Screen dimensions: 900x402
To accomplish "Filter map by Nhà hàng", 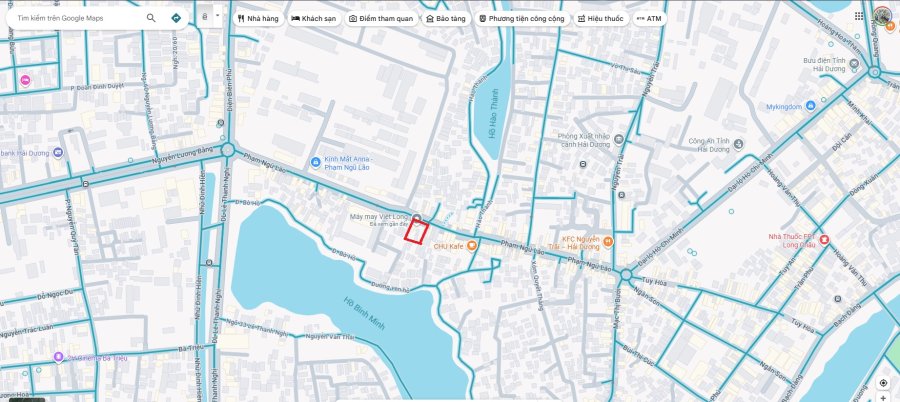I will click(257, 18).
